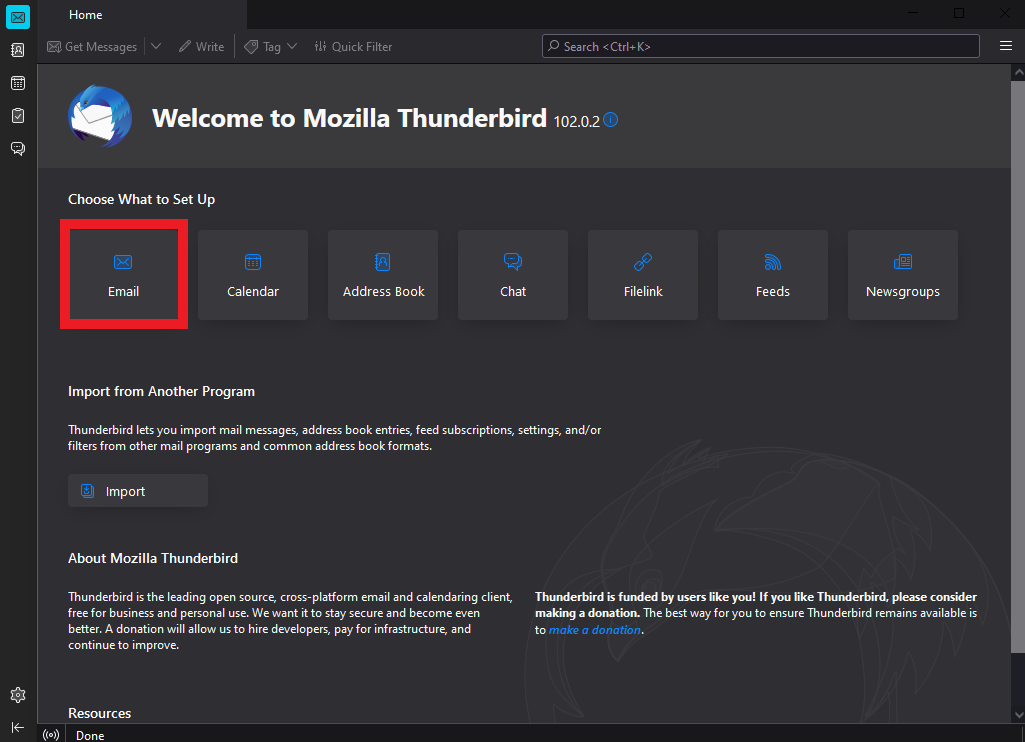The image size is (1025, 742).
Task: Follow the make a donation link
Action: tap(594, 630)
